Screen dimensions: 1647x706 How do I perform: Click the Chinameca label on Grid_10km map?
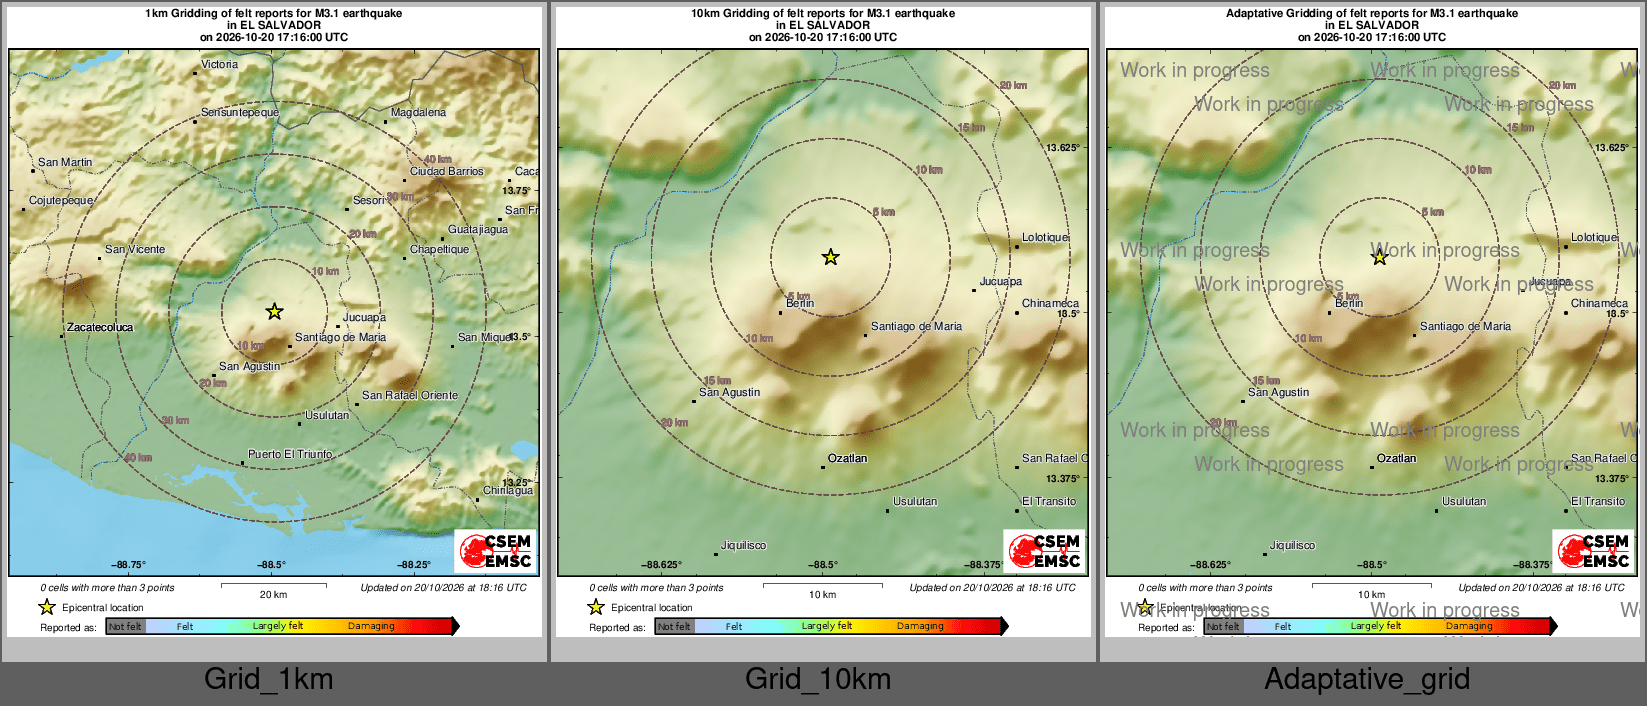1050,303
